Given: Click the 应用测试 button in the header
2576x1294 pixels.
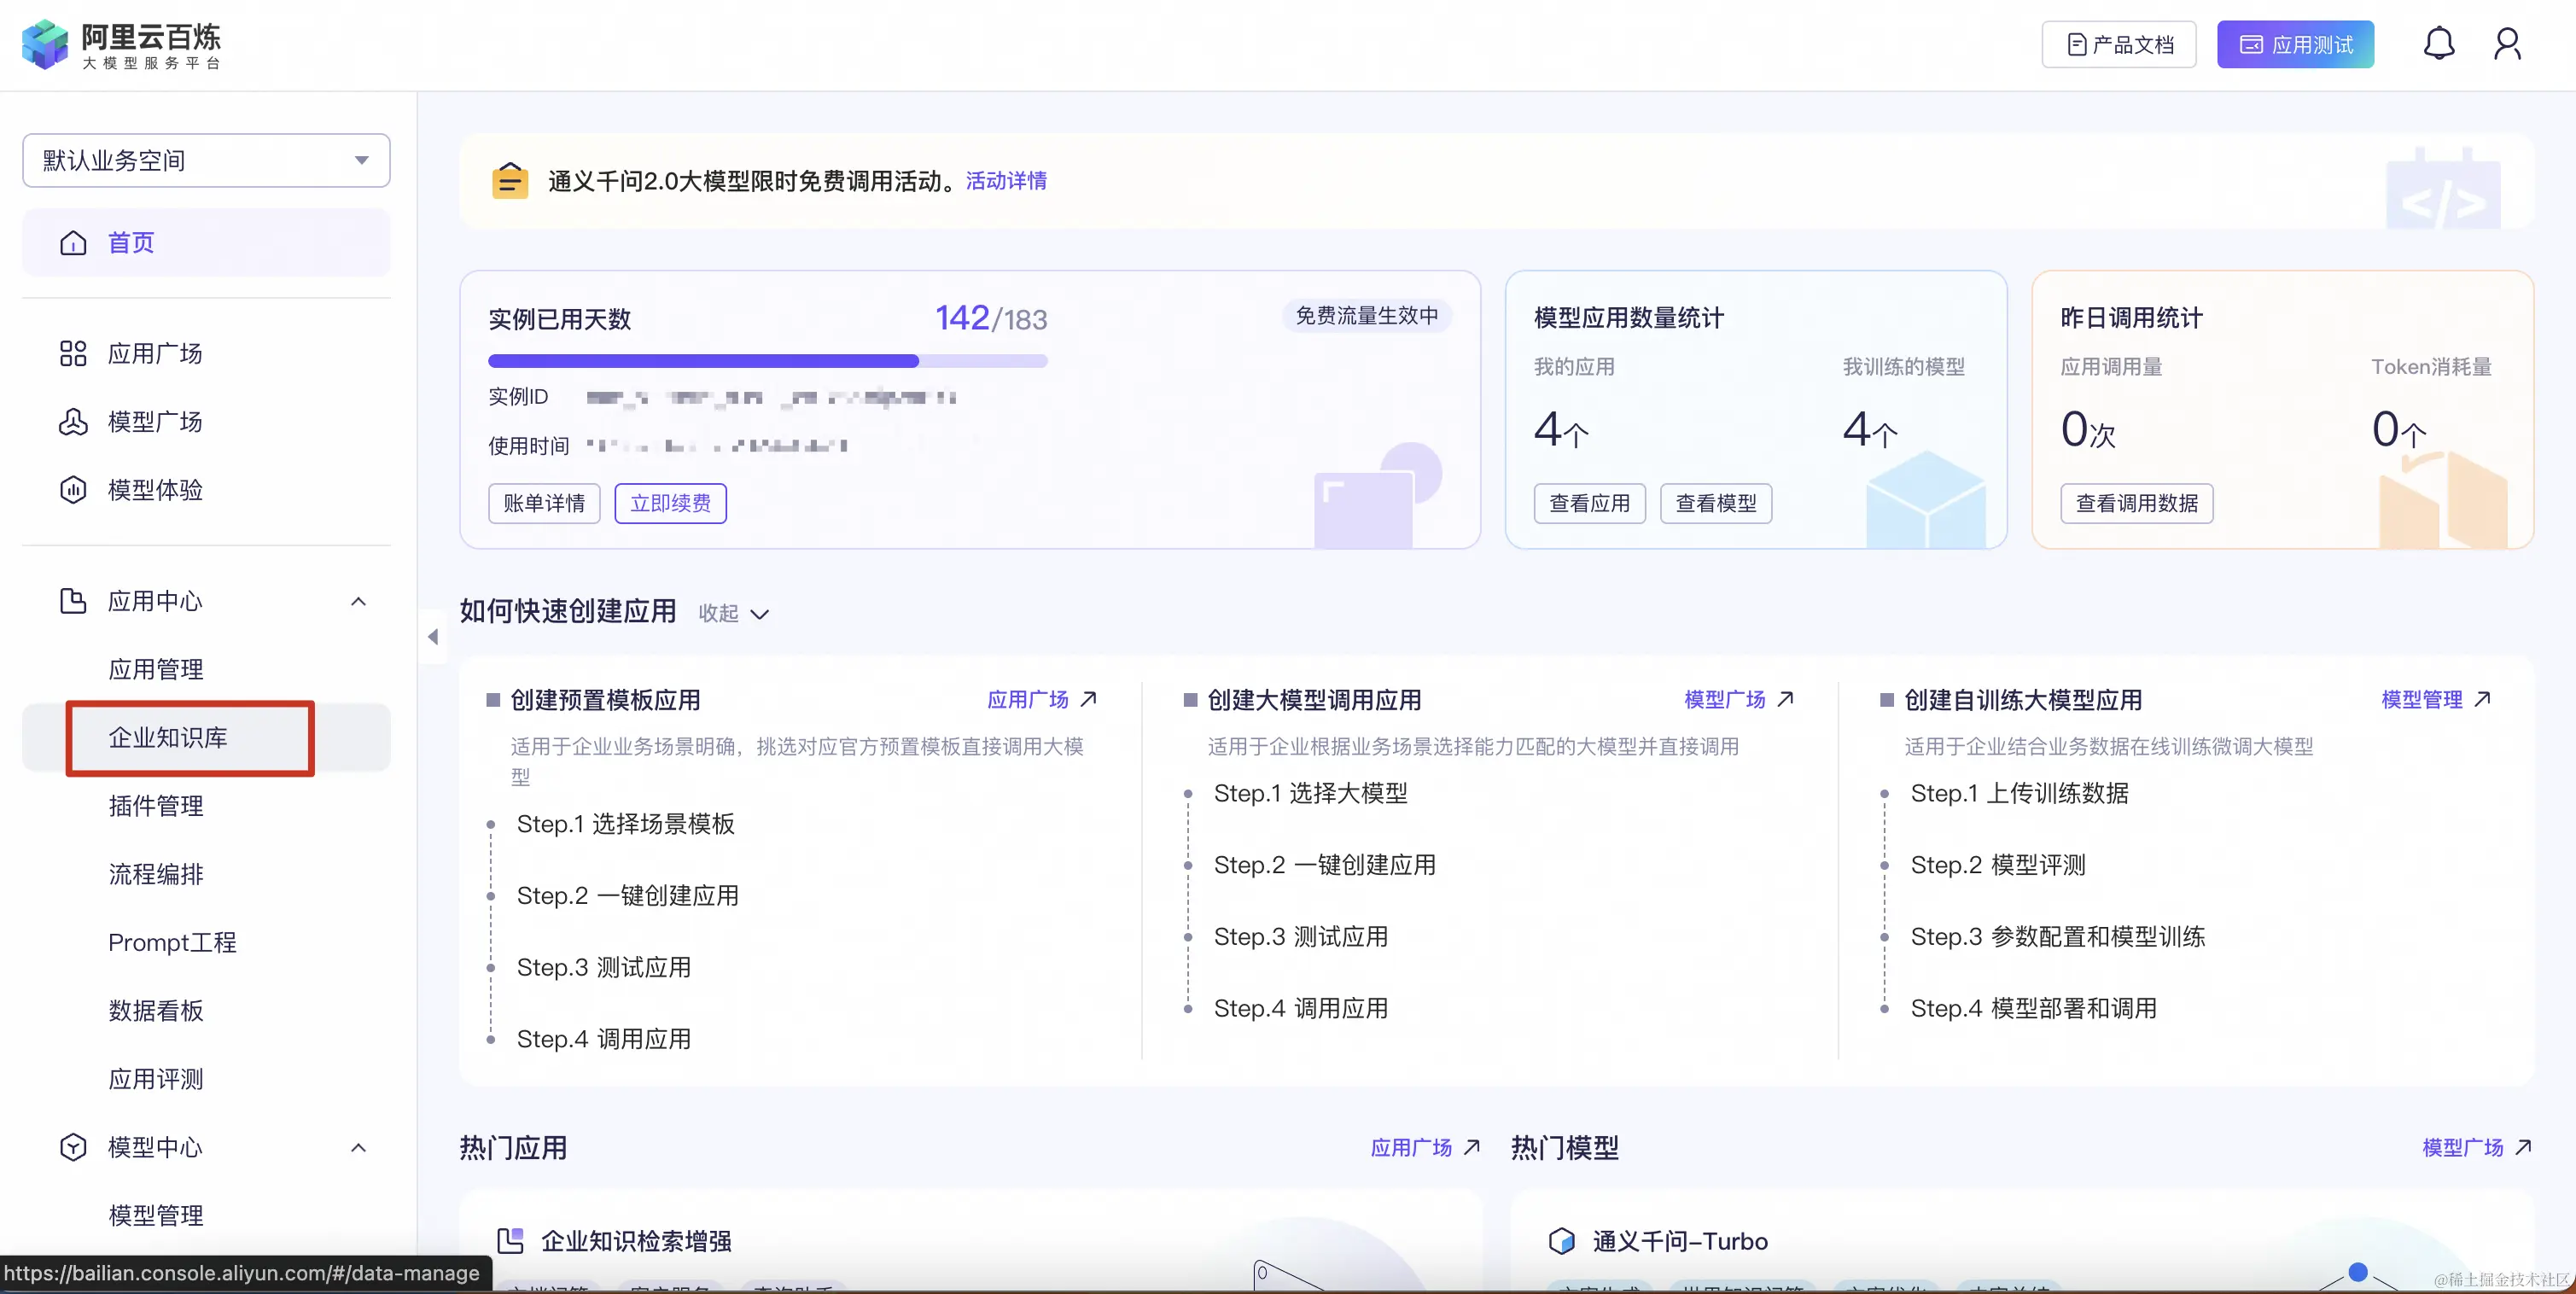Looking at the screenshot, I should pos(2295,45).
